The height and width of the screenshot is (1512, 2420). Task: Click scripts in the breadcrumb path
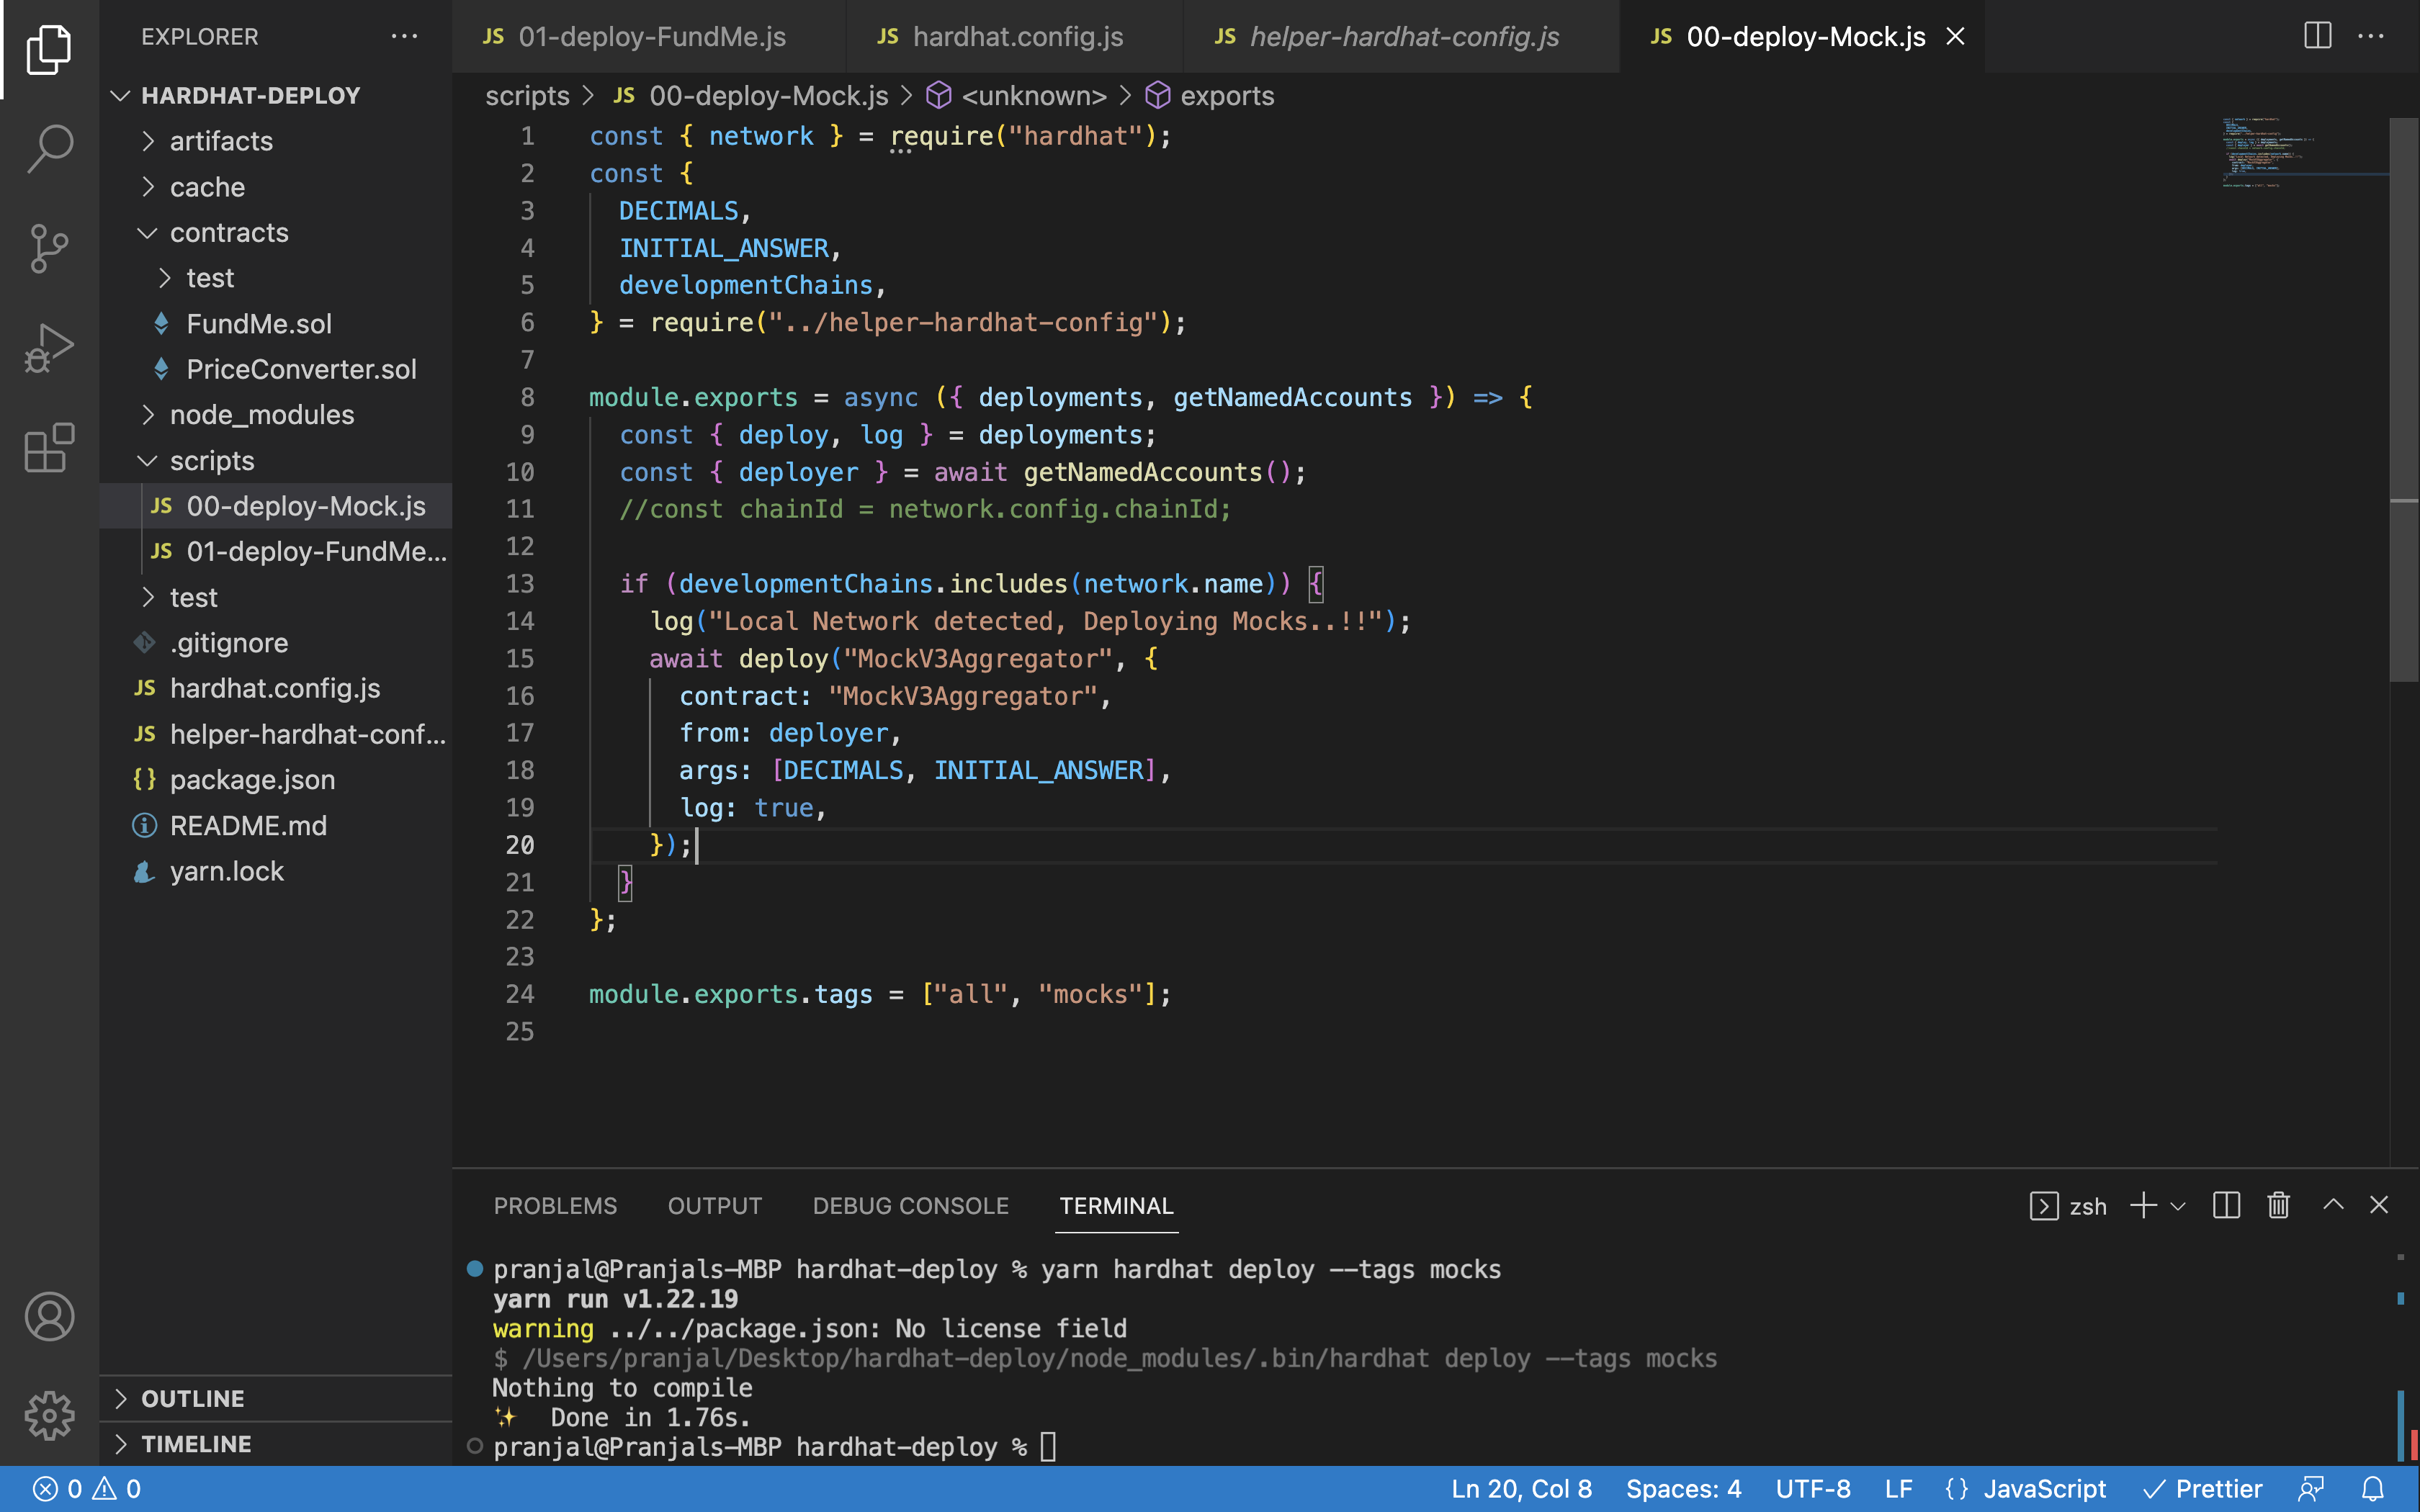527,96
